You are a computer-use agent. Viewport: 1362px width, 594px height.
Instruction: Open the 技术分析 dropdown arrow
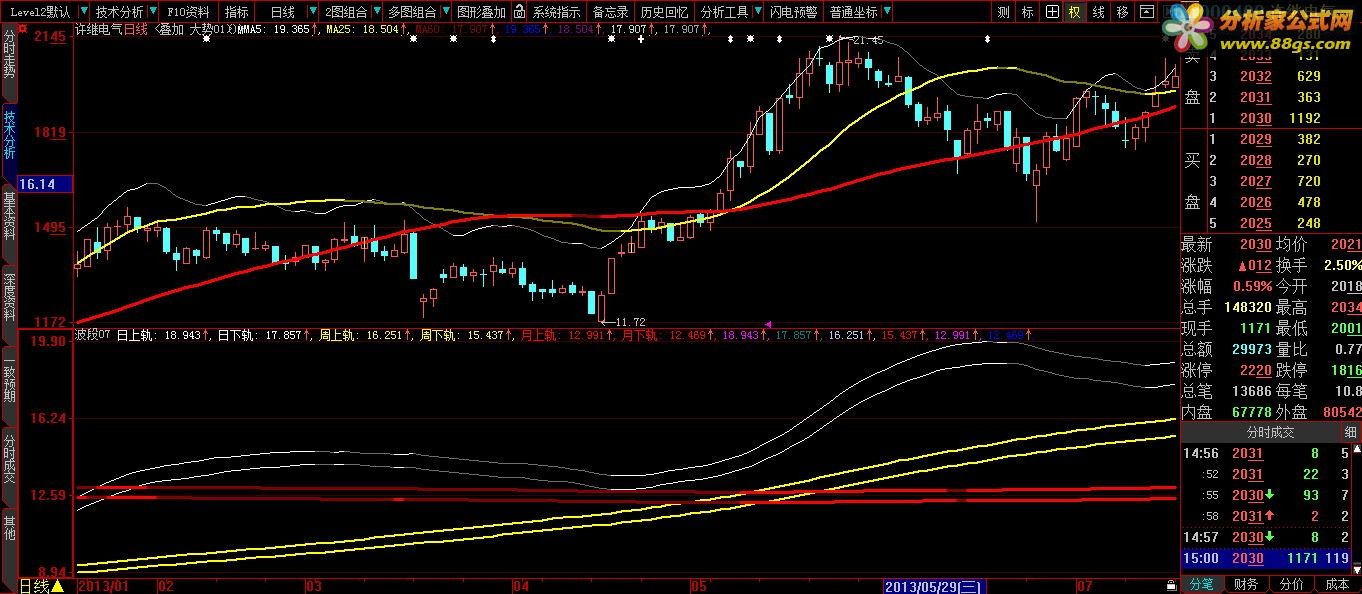point(153,12)
